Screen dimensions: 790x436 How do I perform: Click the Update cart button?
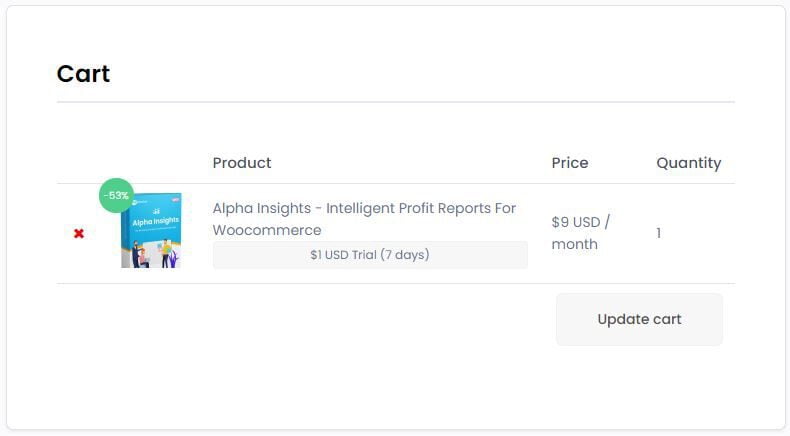(x=639, y=320)
